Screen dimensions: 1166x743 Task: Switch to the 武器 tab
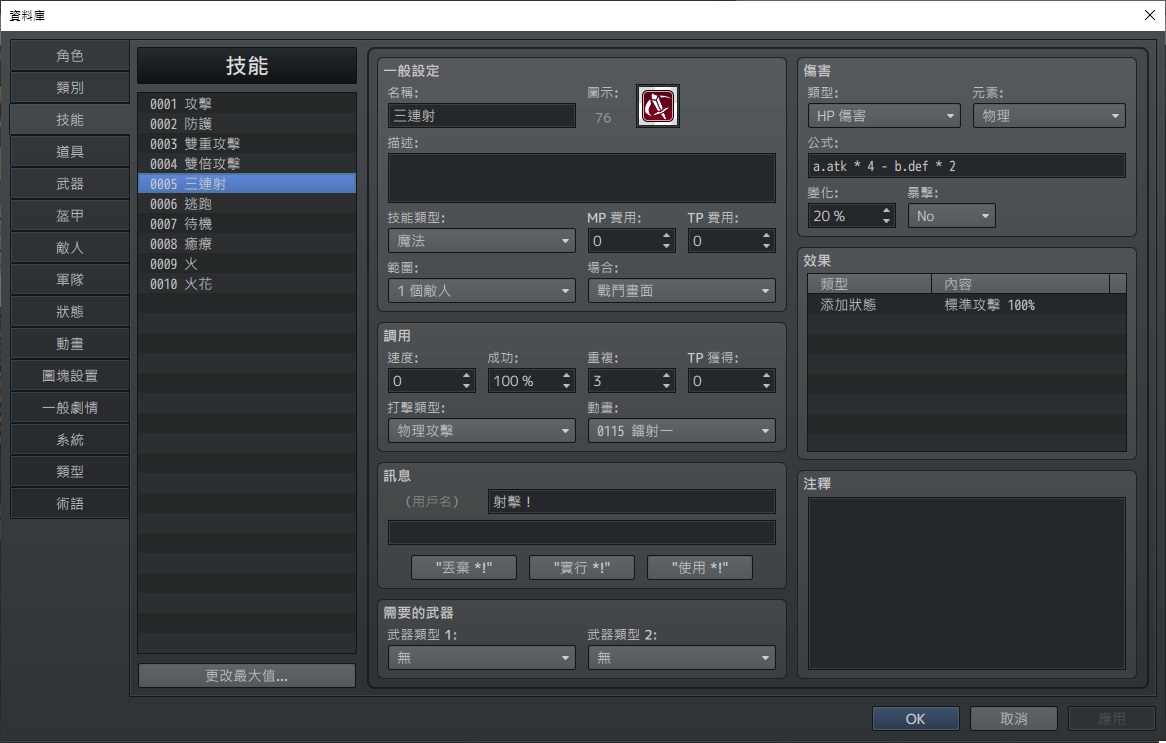tap(70, 184)
